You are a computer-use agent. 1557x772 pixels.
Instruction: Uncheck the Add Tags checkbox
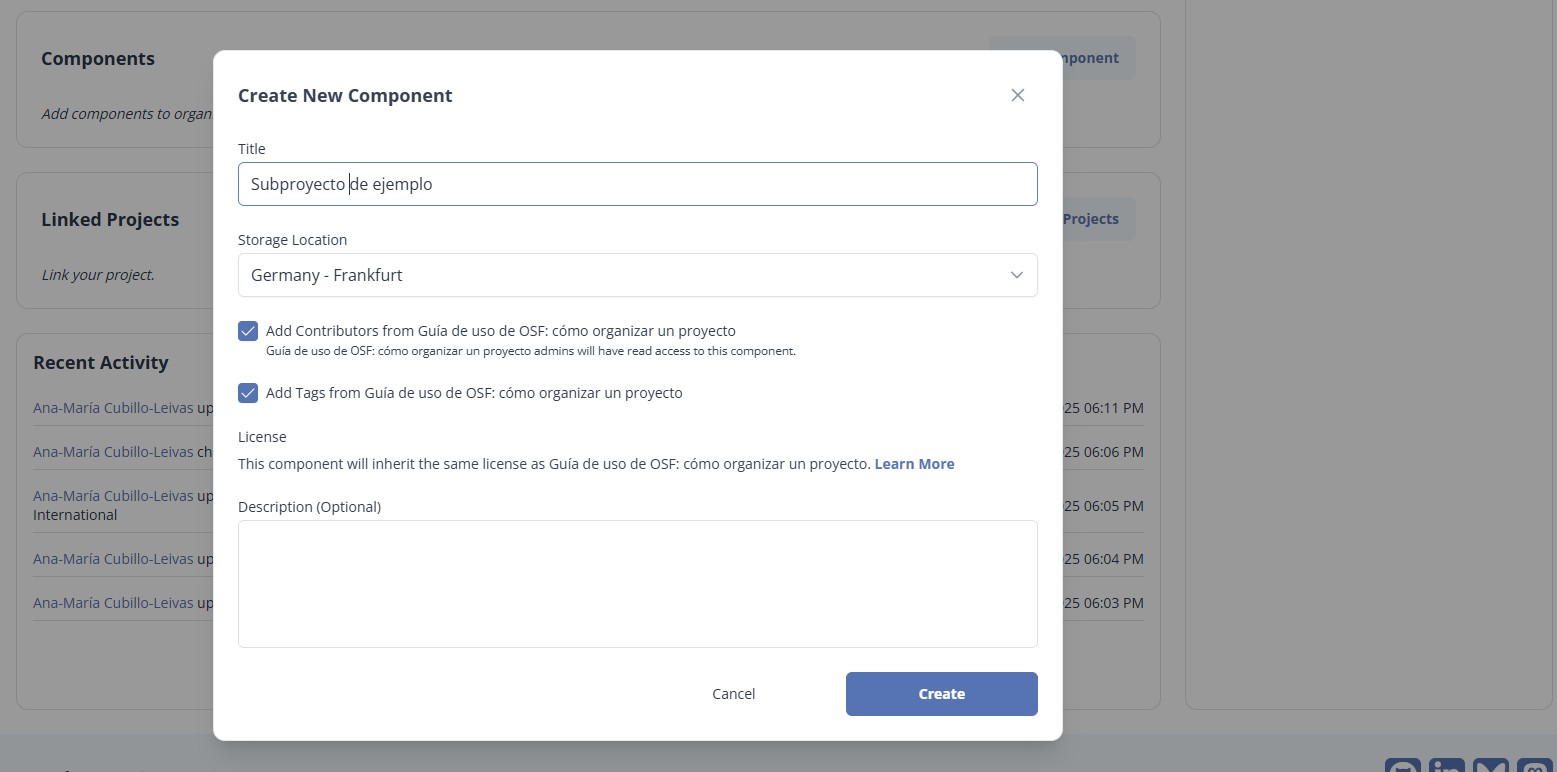[248, 393]
